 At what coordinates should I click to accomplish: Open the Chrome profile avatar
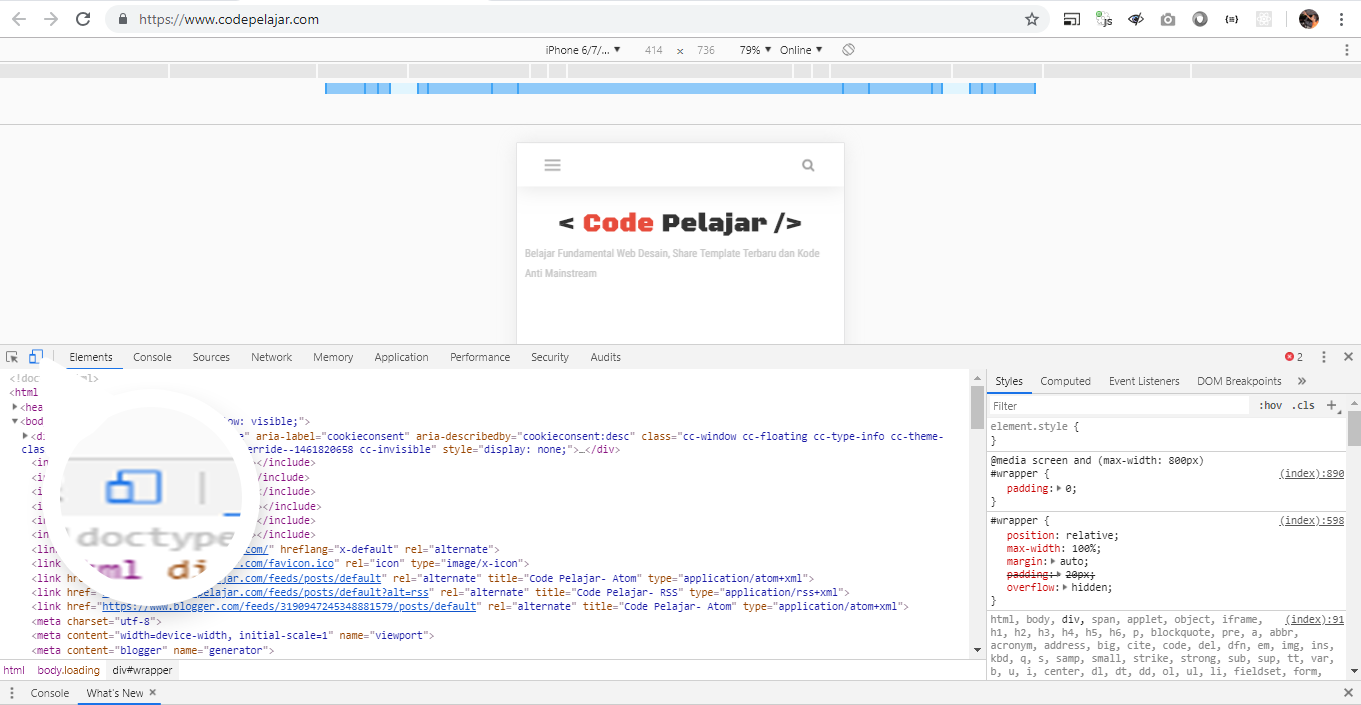(1309, 19)
